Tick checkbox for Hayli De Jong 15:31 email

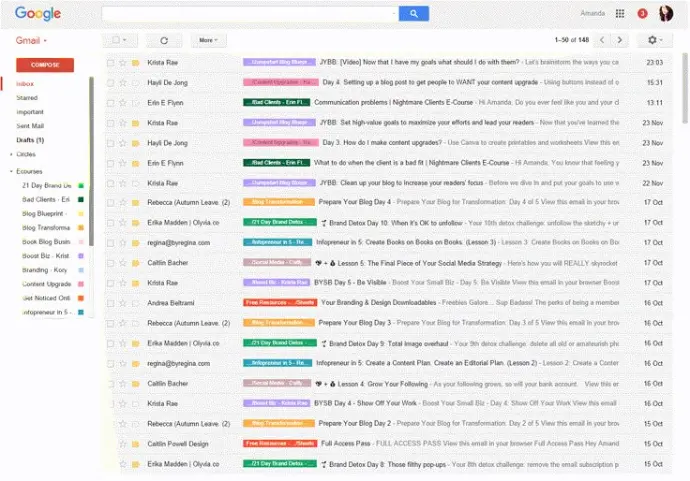110,83
